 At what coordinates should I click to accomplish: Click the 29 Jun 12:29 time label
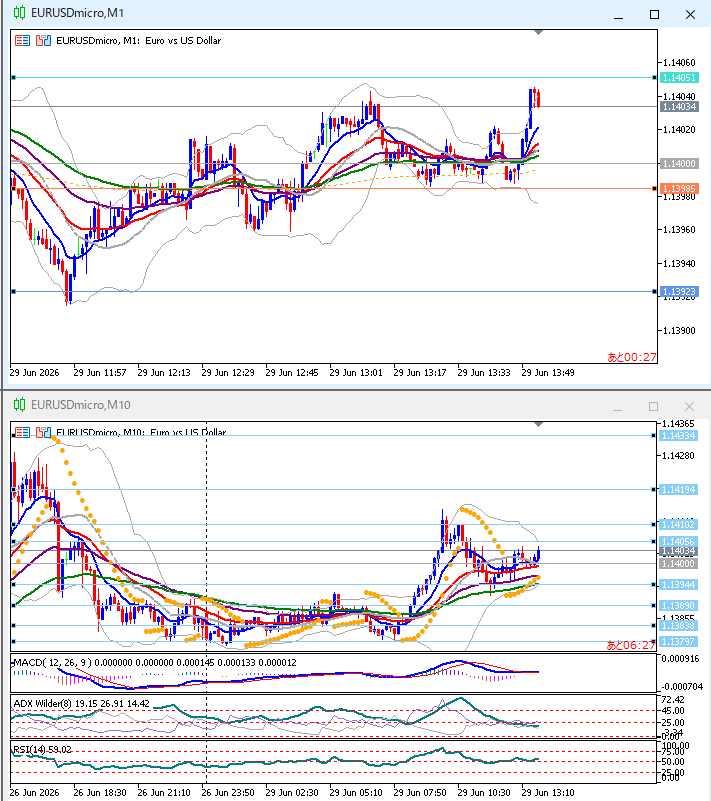point(228,373)
